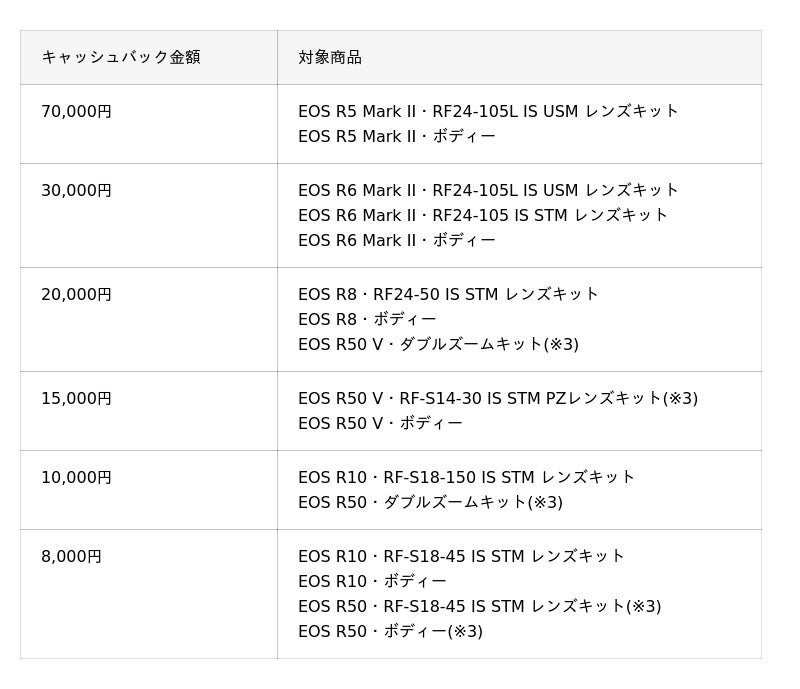Click EOS R50・ダブルズームキット(※3) entry
Screen dimensions: 800x689
click(431, 502)
